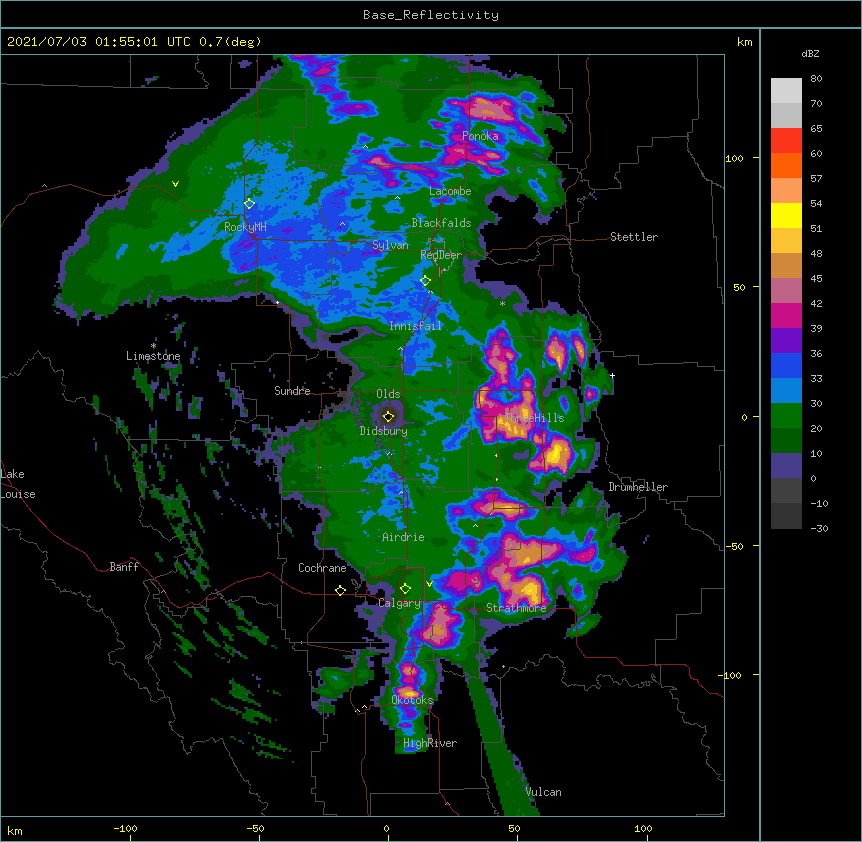Click the 0 tick on bottom horizontal axis
Viewport: 862px width, 842px height.
coord(386,828)
